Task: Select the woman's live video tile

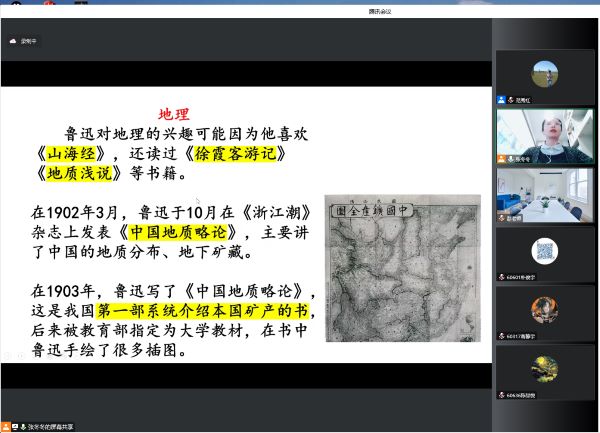Action: pyautogui.click(x=544, y=135)
